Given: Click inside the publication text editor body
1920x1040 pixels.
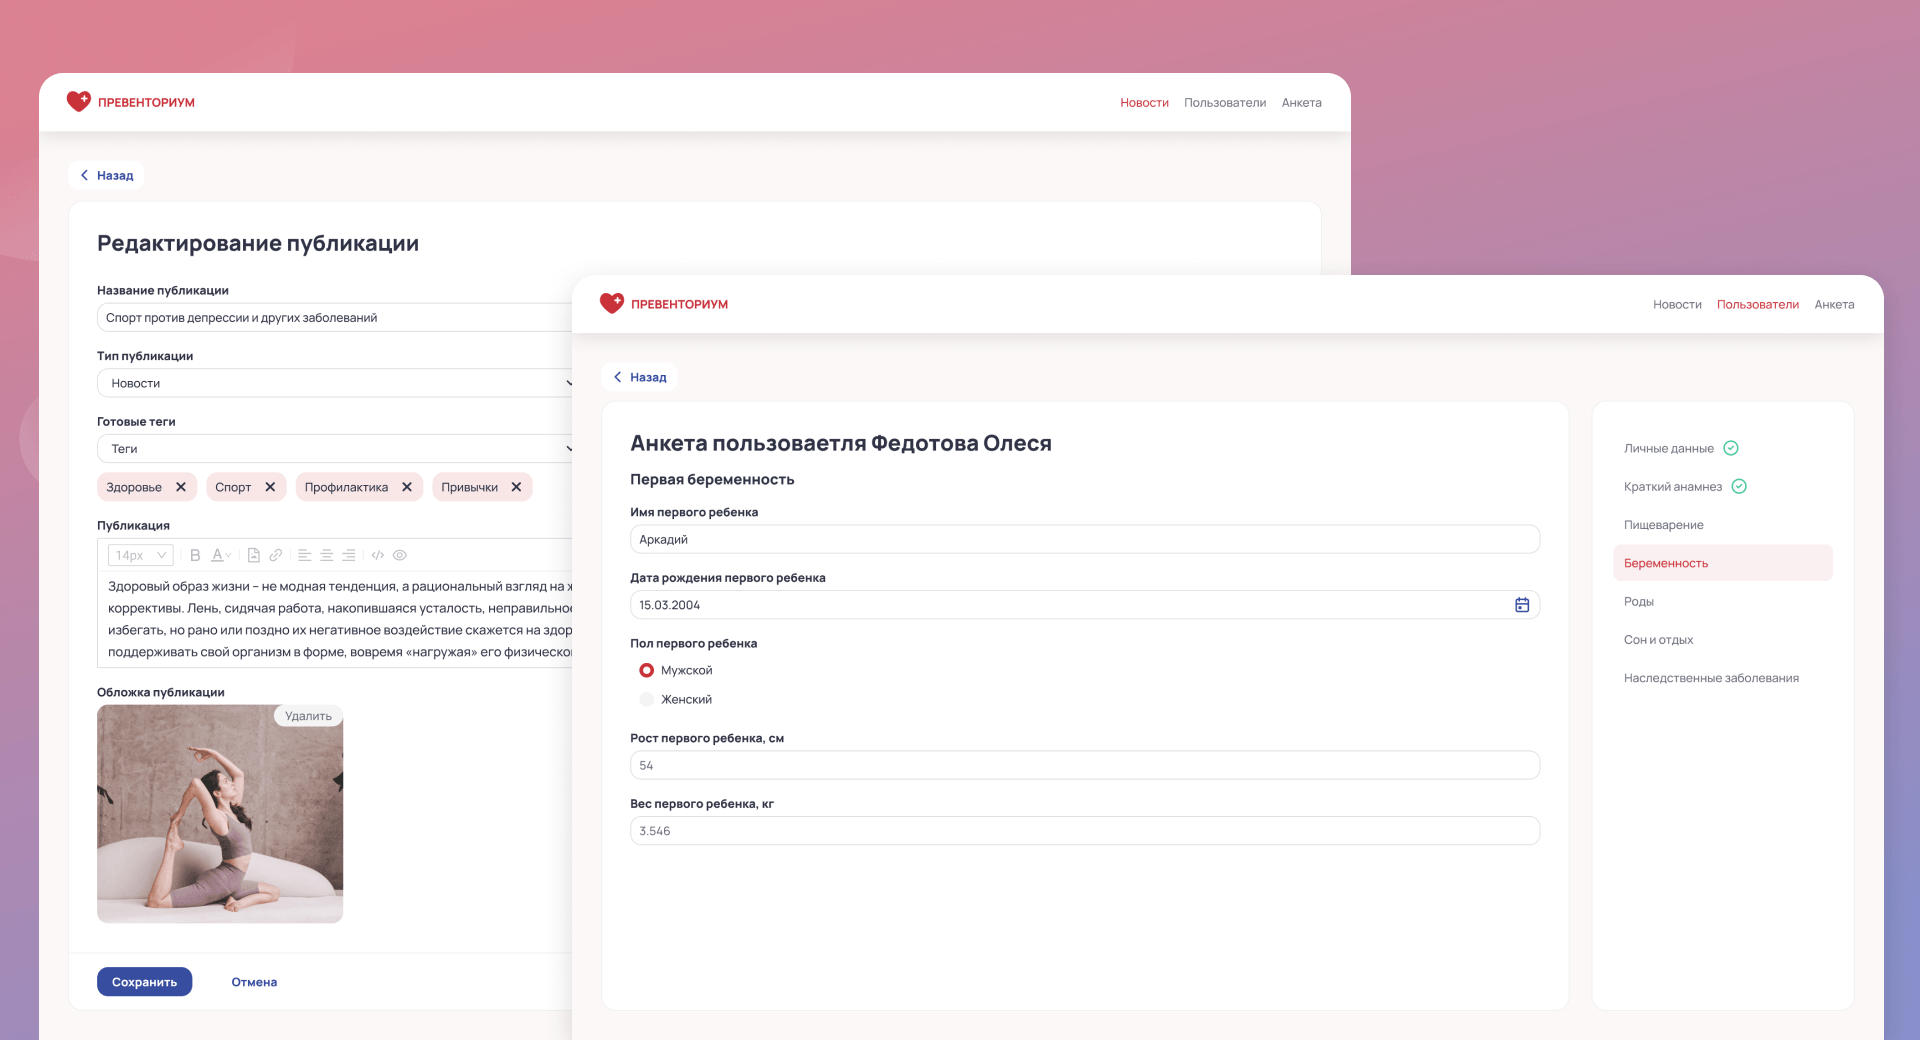Looking at the screenshot, I should 336,620.
